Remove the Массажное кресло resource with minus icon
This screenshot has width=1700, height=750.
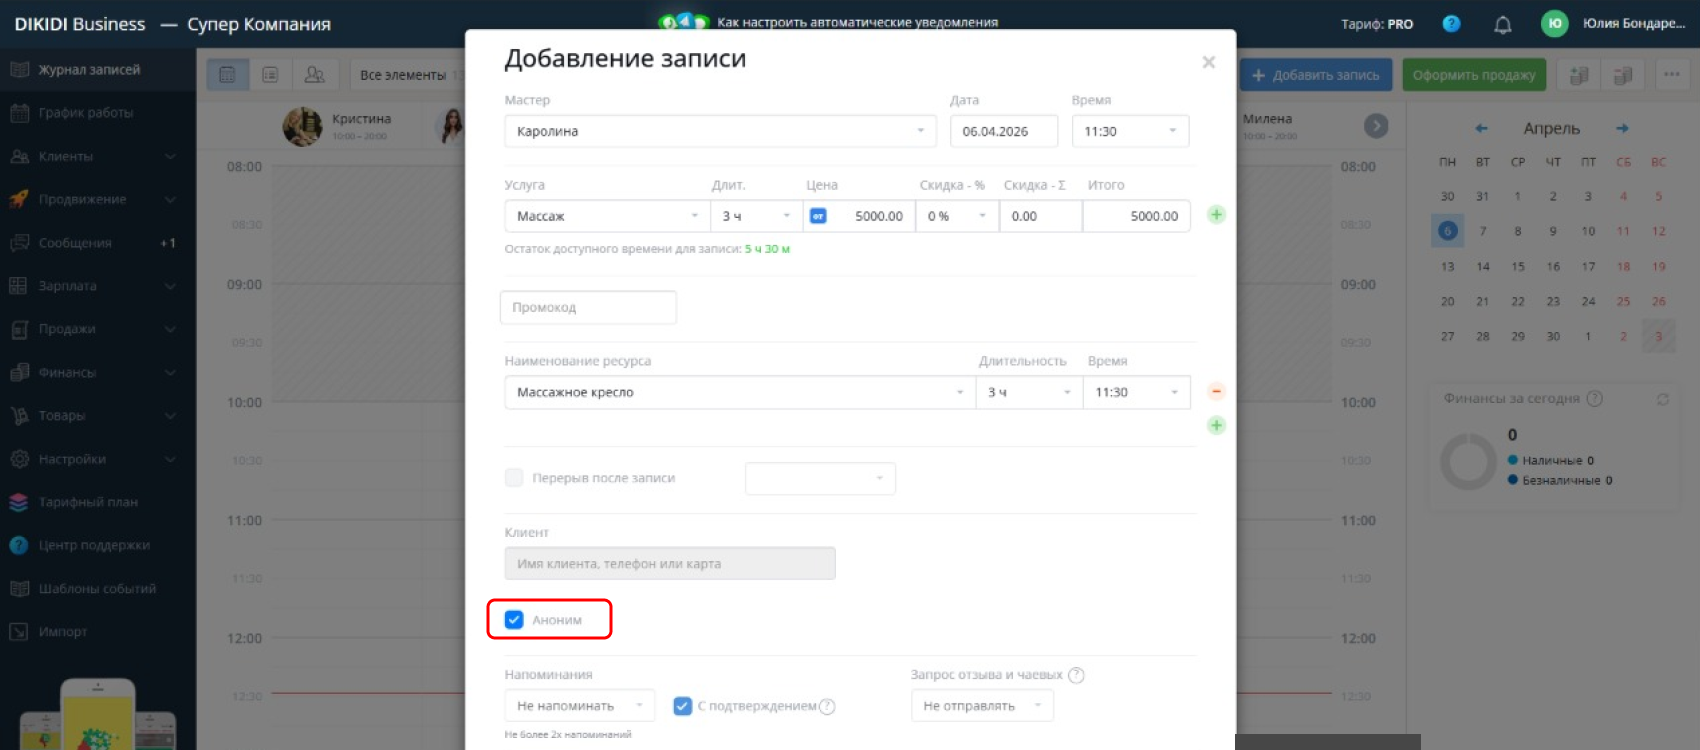click(x=1216, y=392)
